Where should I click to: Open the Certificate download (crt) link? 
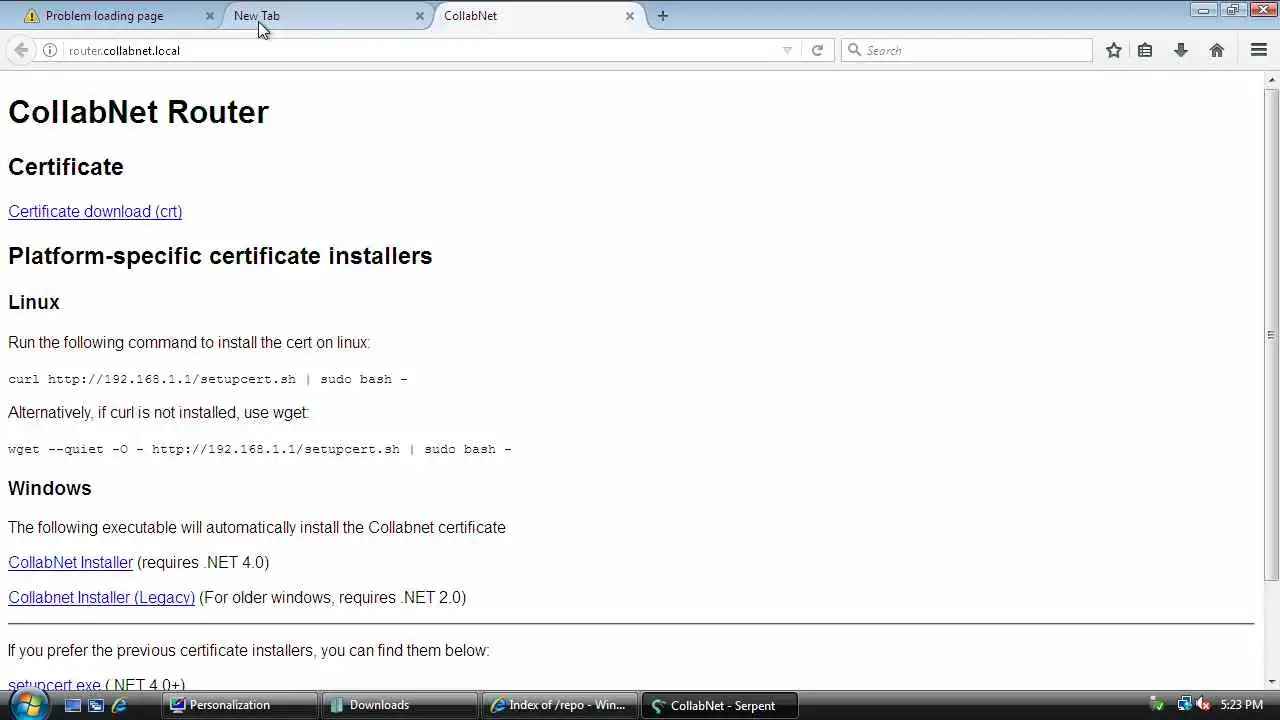[x=95, y=211]
